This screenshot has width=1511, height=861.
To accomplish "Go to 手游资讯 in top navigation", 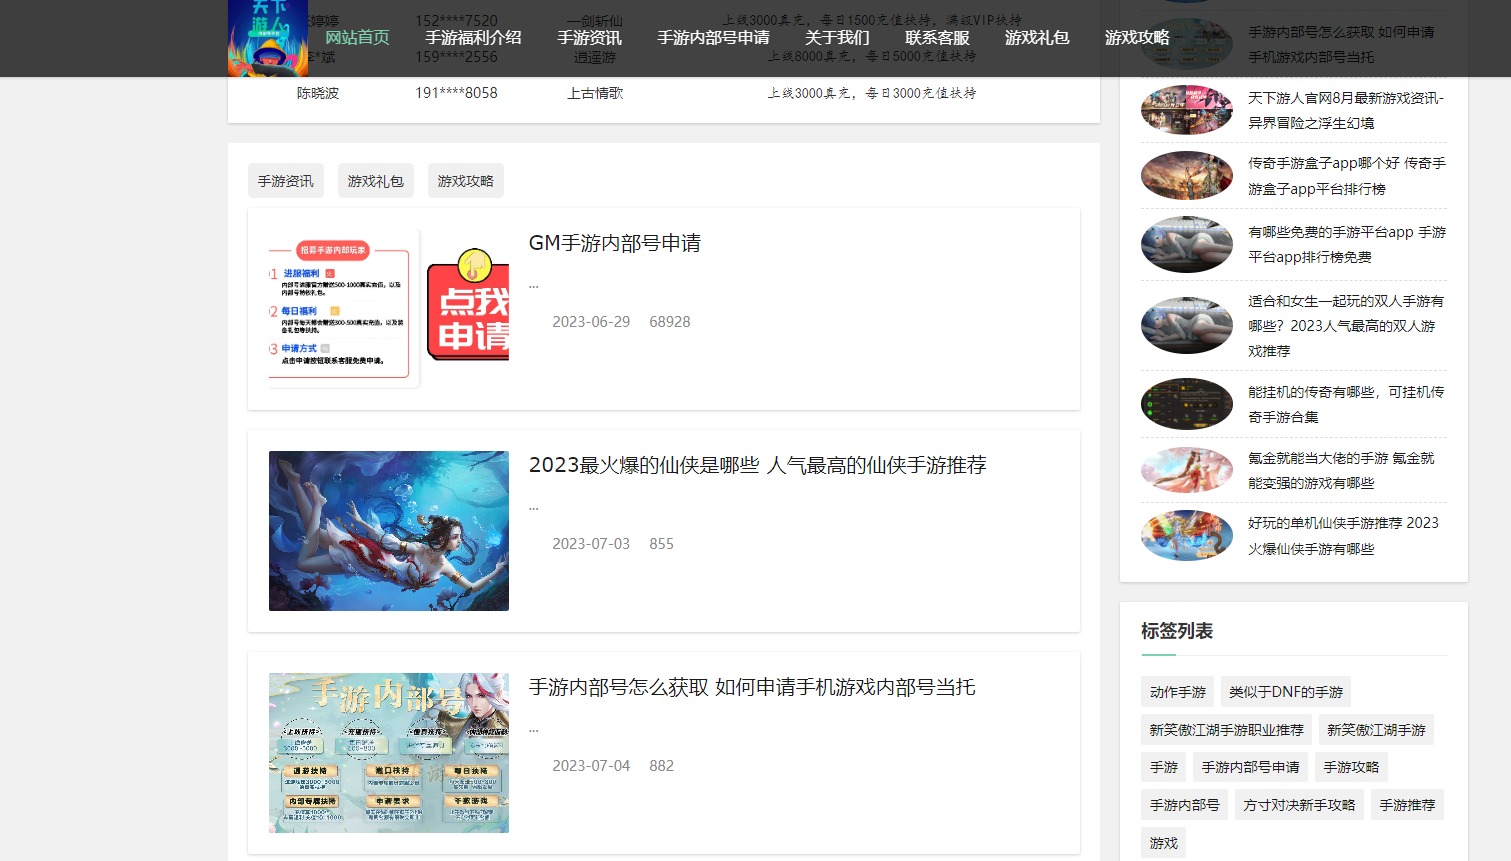I will pyautogui.click(x=589, y=38).
